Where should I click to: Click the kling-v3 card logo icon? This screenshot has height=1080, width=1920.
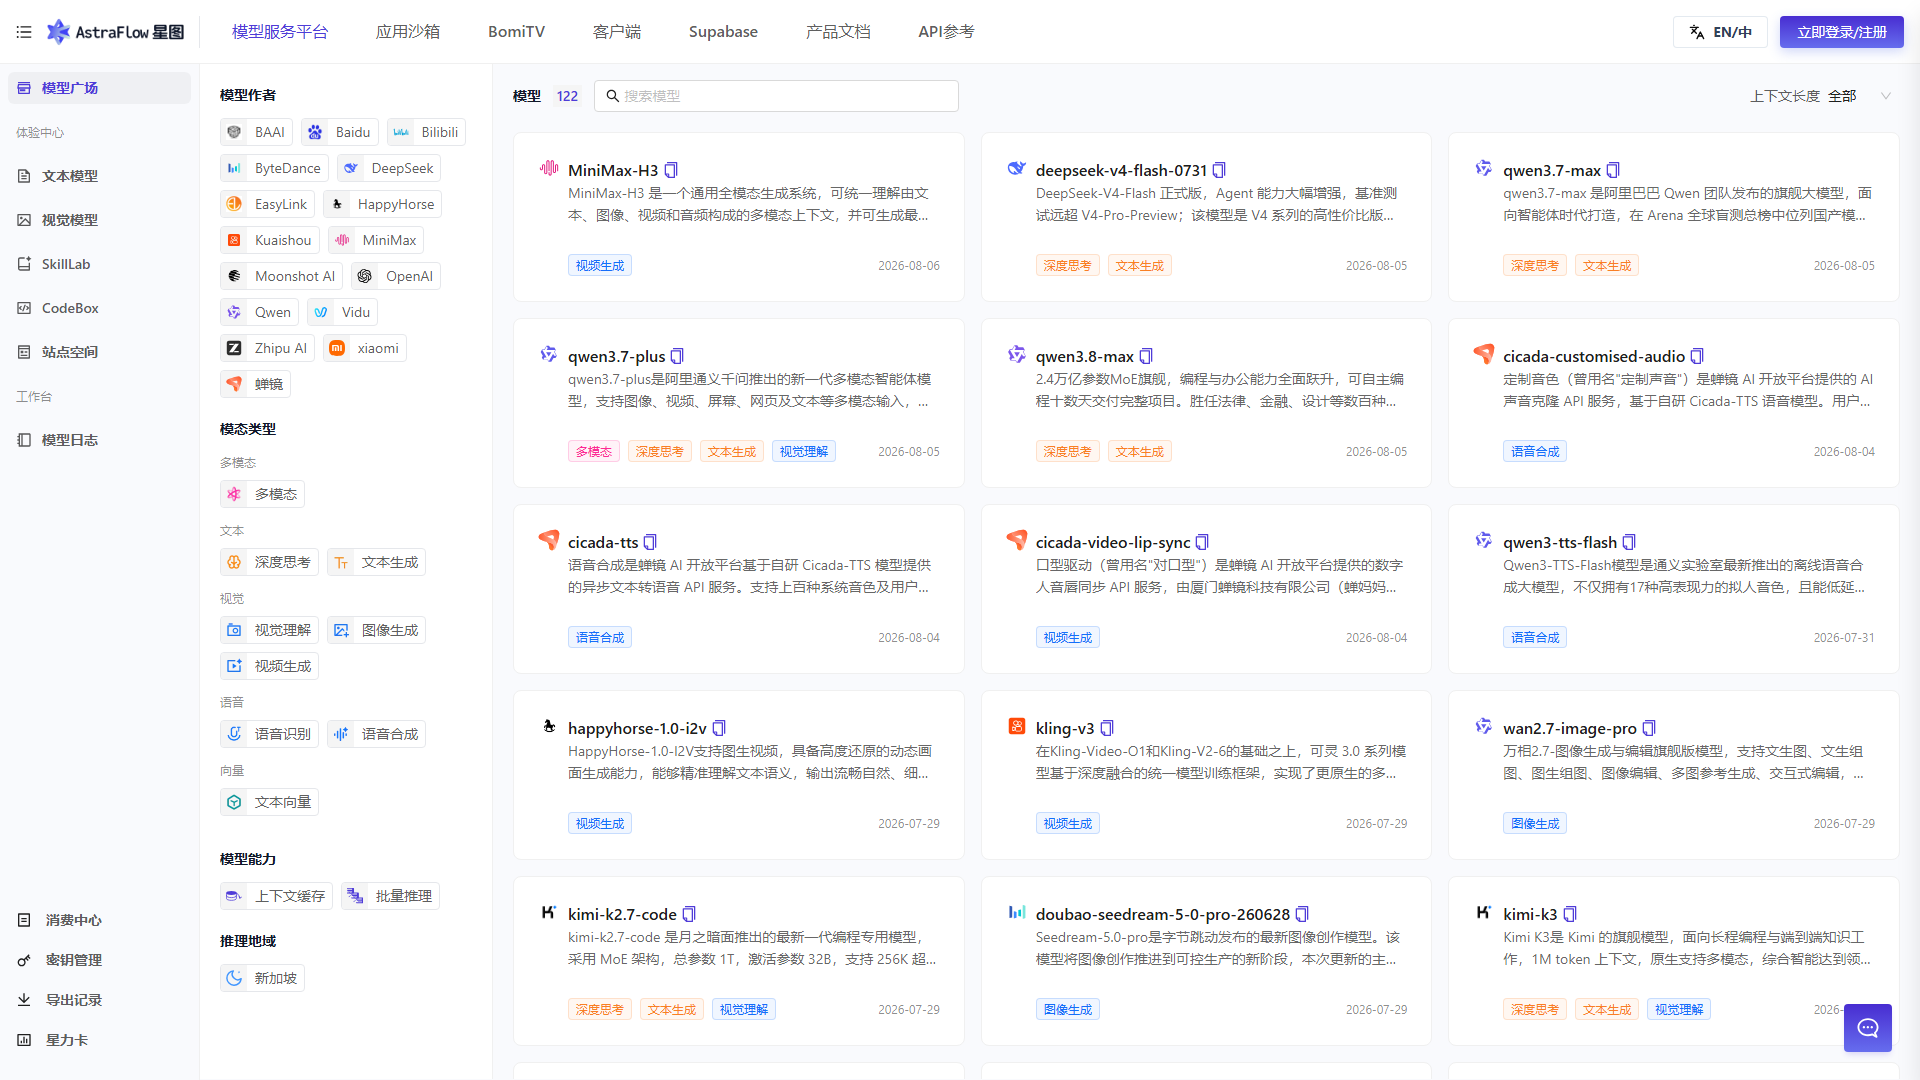pyautogui.click(x=1017, y=726)
